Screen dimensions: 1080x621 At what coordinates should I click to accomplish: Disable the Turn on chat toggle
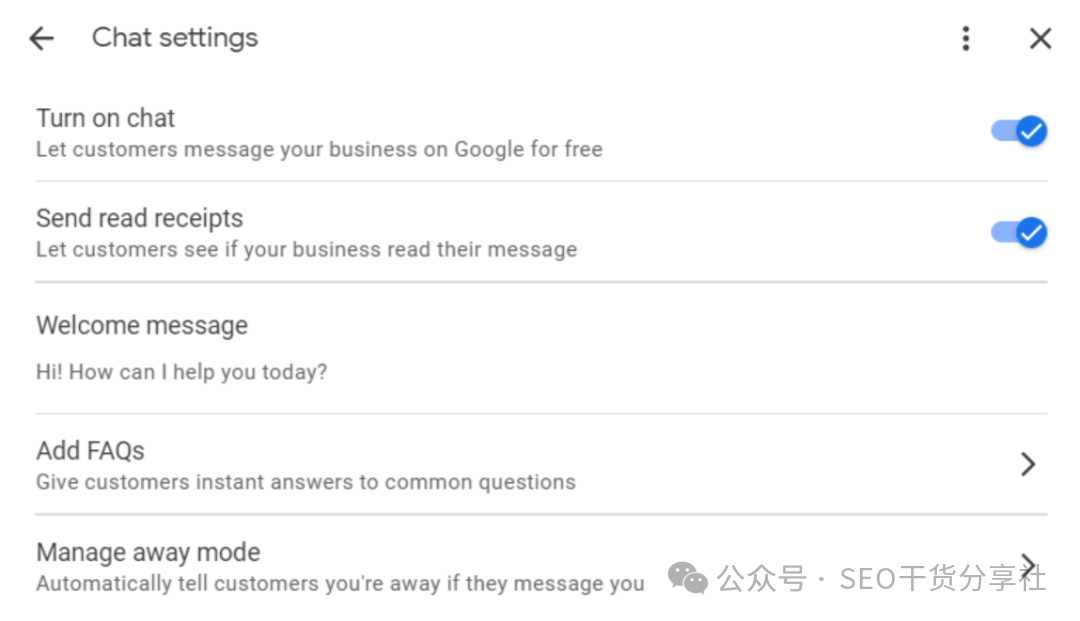(1019, 131)
